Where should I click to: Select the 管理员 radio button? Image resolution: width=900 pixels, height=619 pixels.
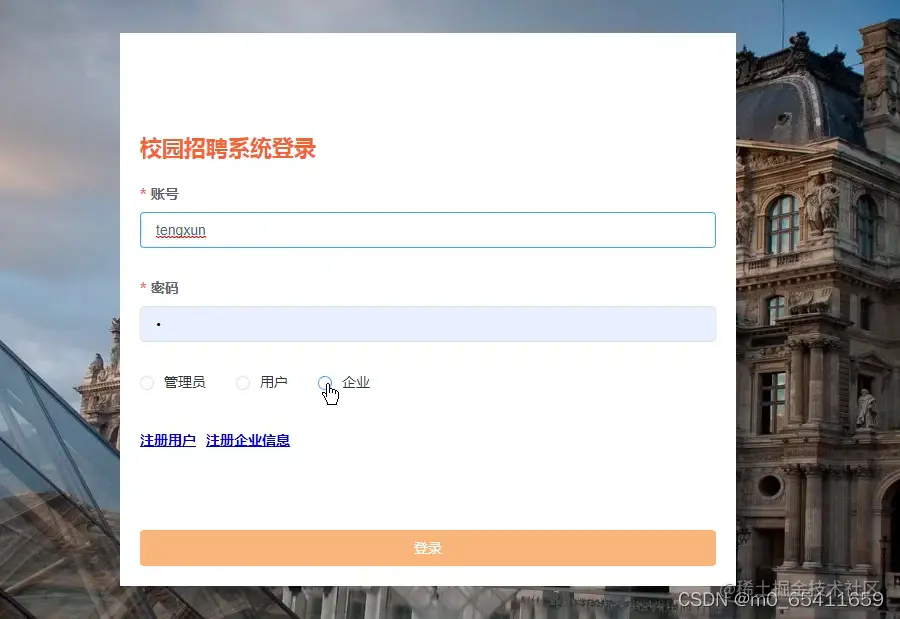point(148,382)
